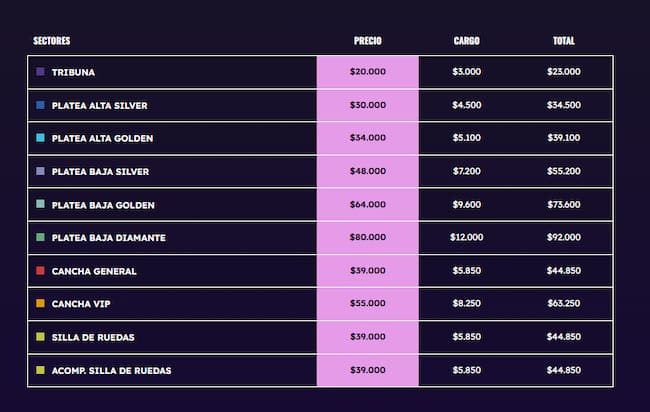Click the Cargo column header
Screen dimensions: 650x412
point(466,41)
